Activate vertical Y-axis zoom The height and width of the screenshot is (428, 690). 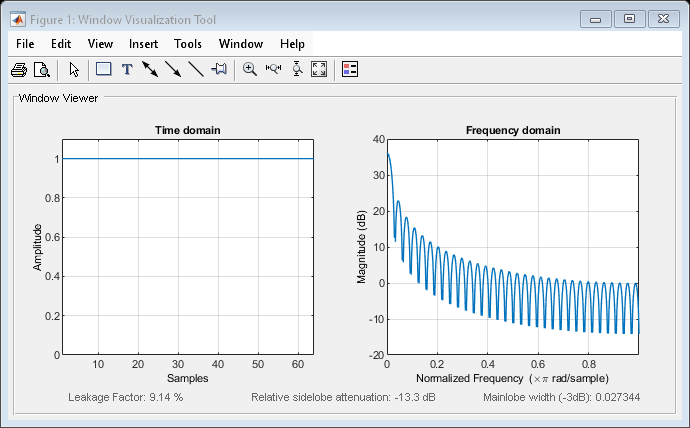click(x=297, y=70)
